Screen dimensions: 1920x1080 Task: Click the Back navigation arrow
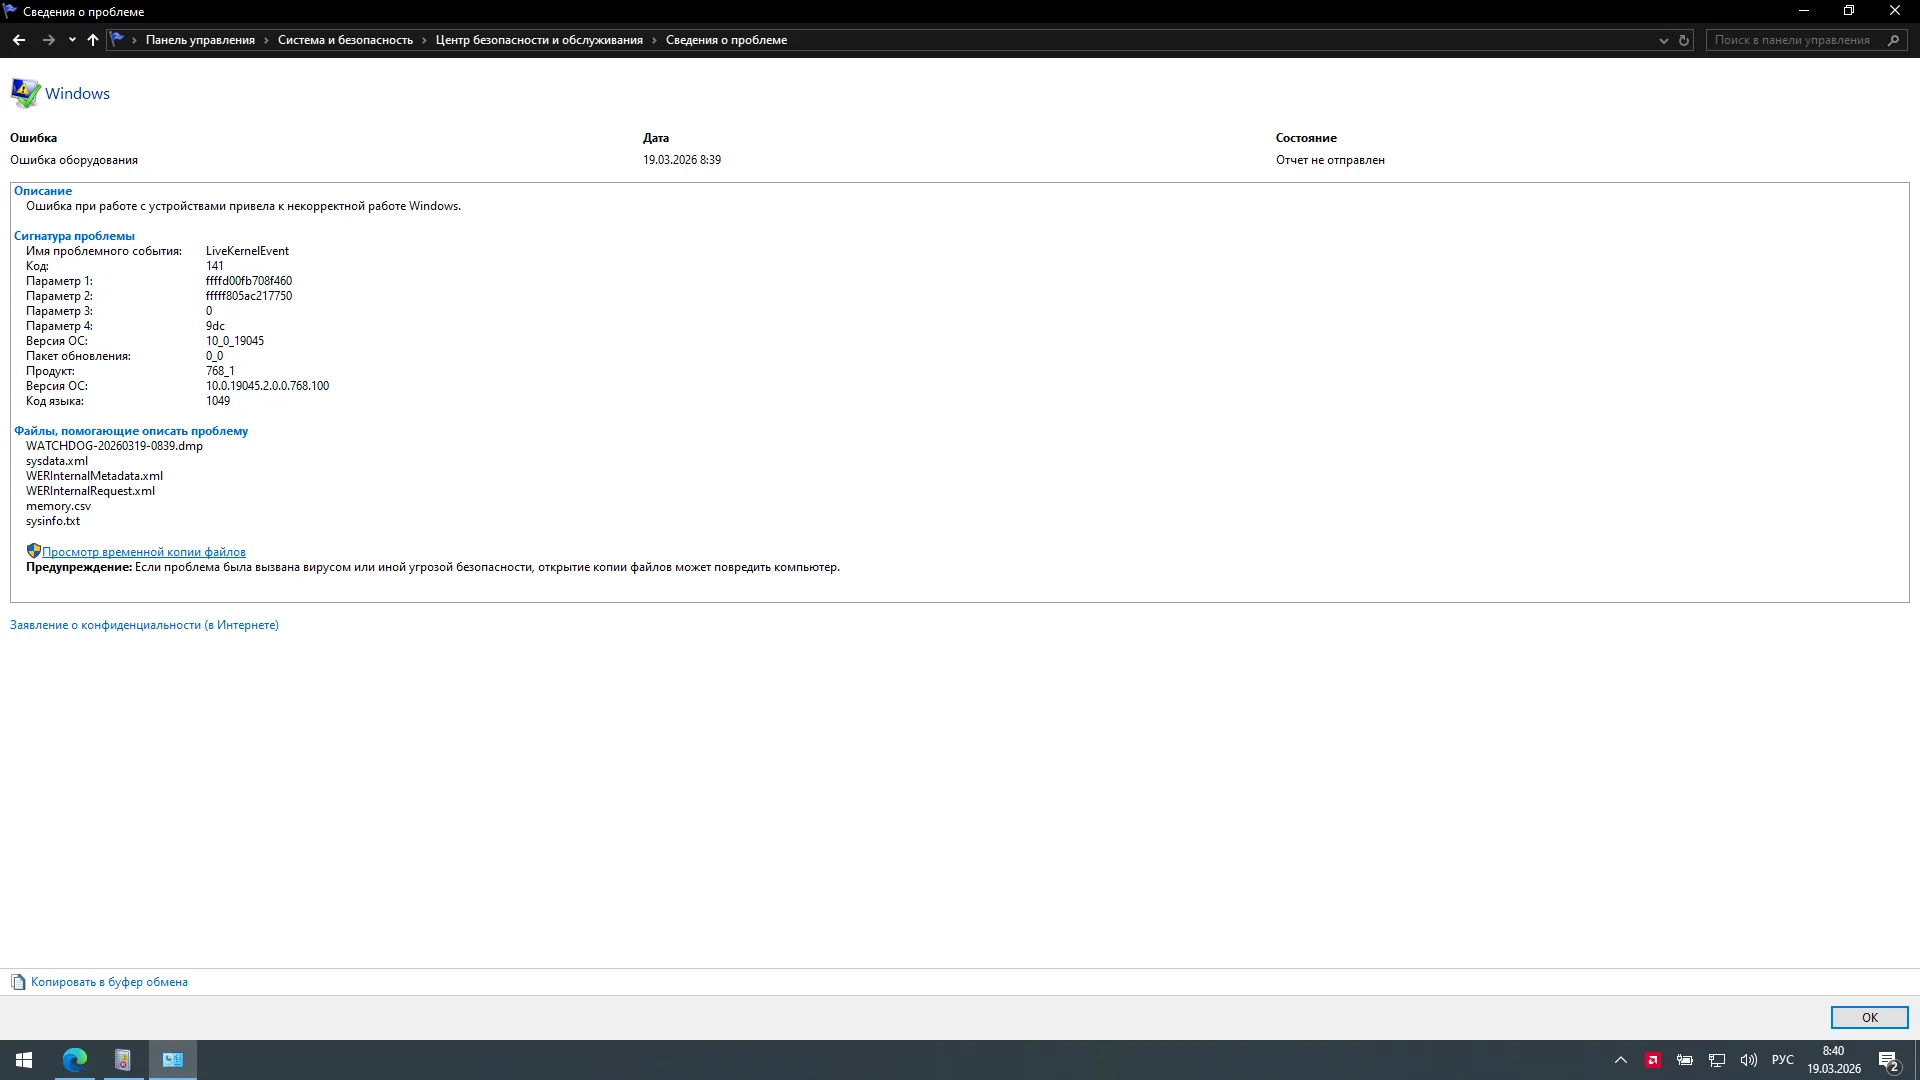(x=18, y=40)
